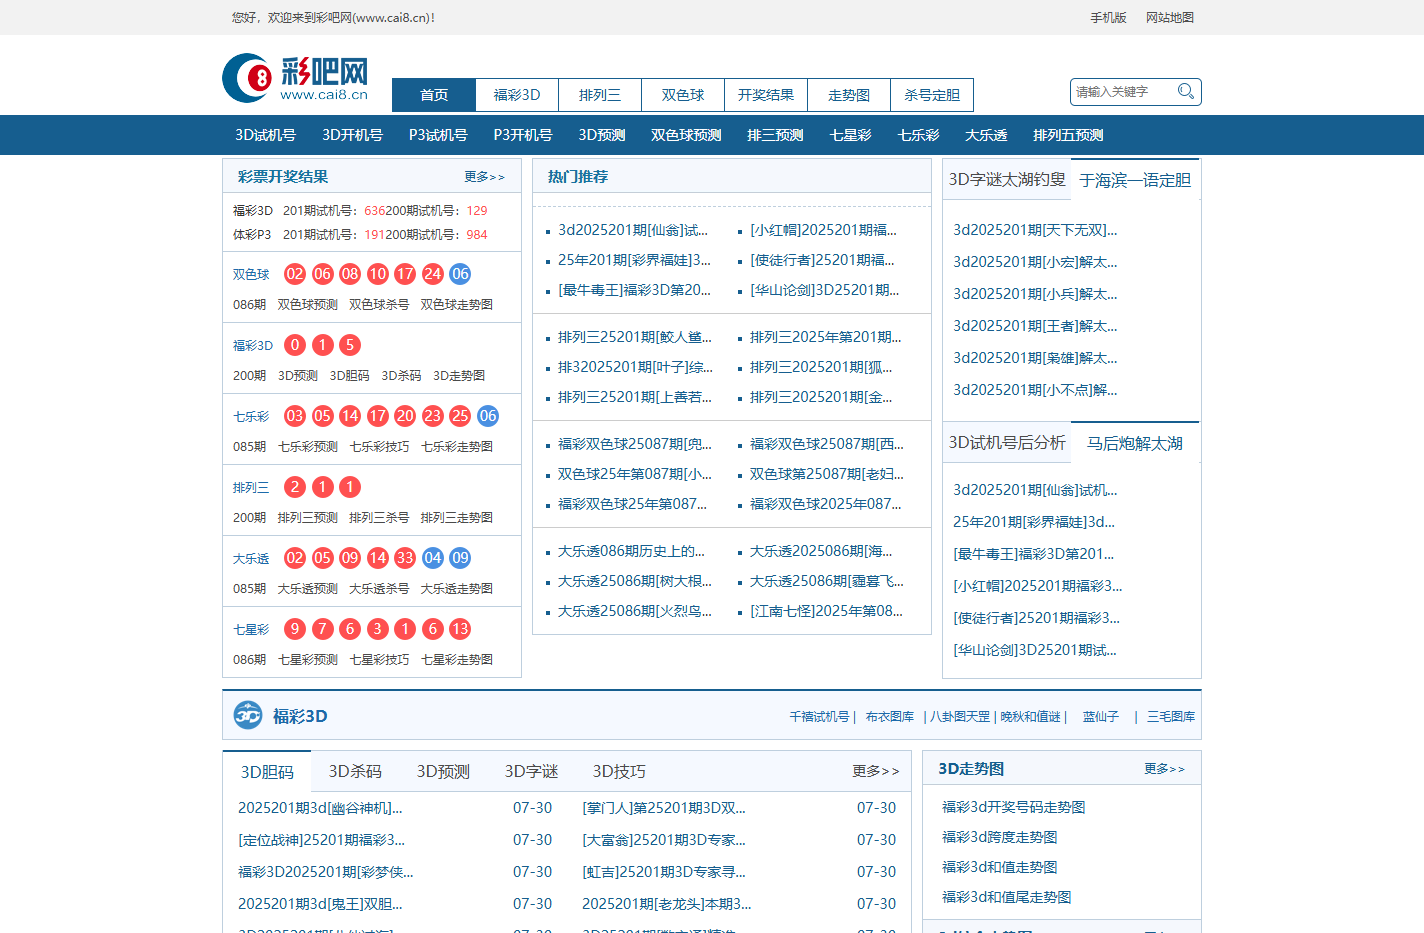The height and width of the screenshot is (933, 1424).
Task: Click the blue 06 双色球 ball
Action: (460, 274)
